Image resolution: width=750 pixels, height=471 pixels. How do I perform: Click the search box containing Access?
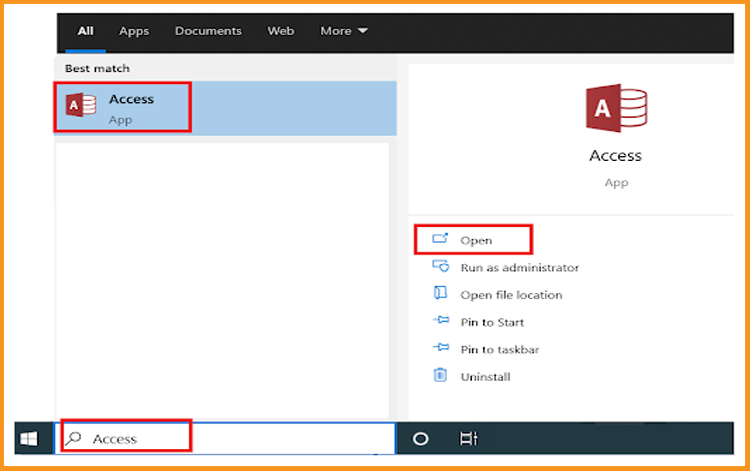[x=225, y=438]
